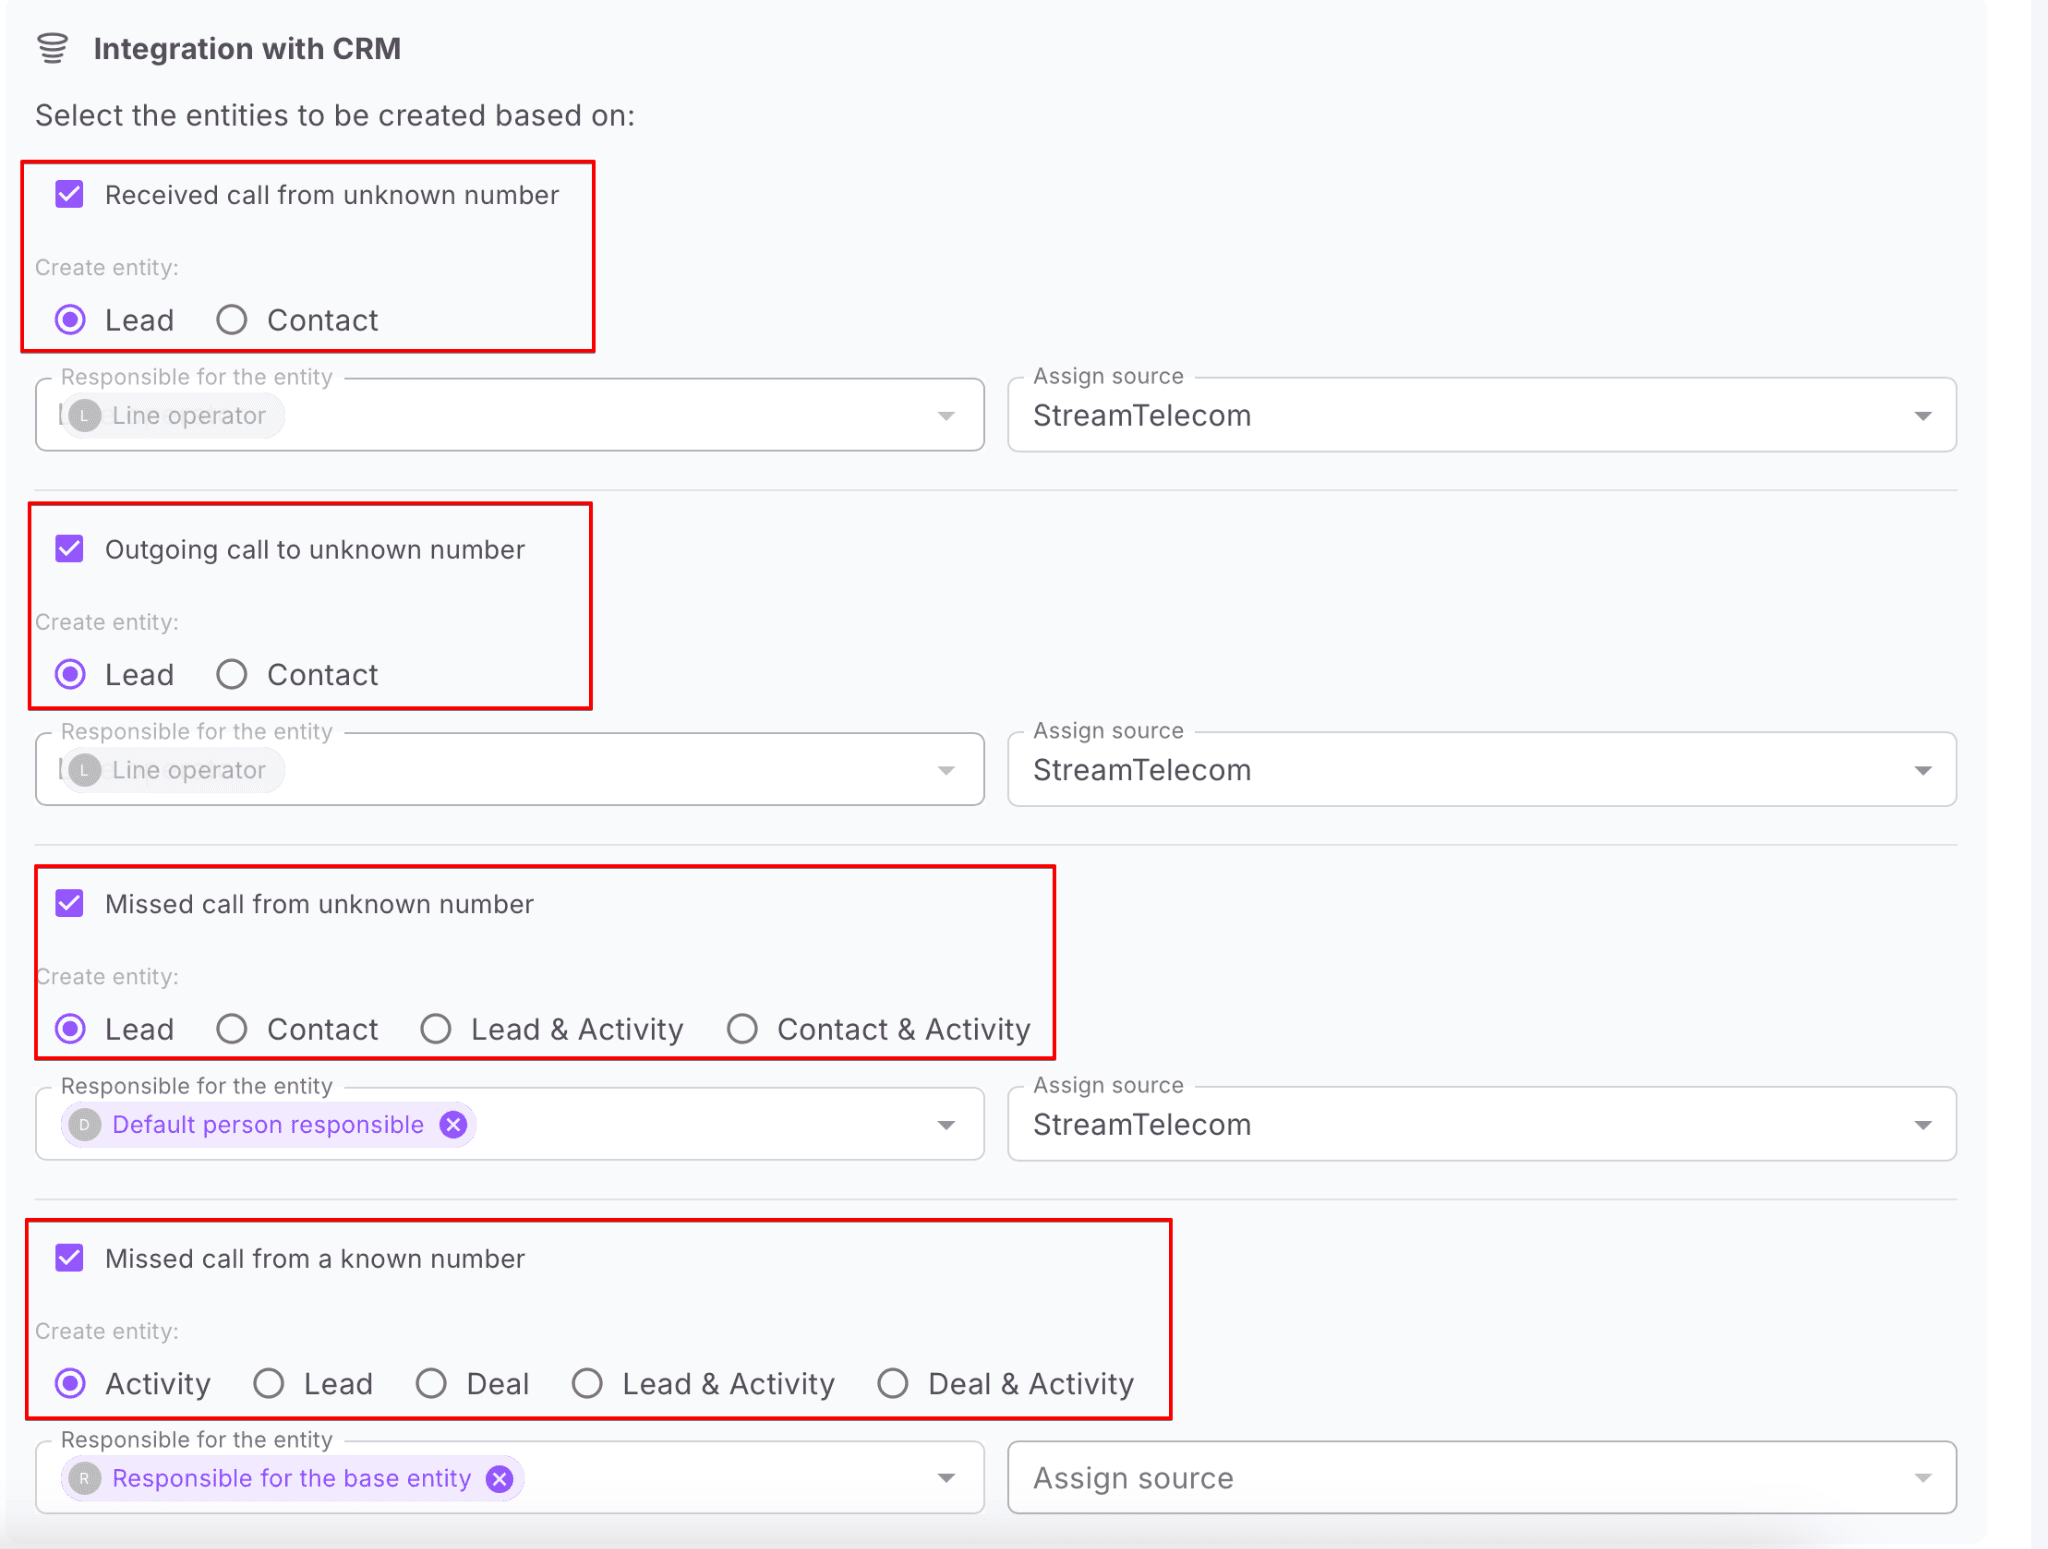Expand responsible dropdown for known number missed call
This screenshot has height=1549, width=2048.
[x=945, y=1479]
